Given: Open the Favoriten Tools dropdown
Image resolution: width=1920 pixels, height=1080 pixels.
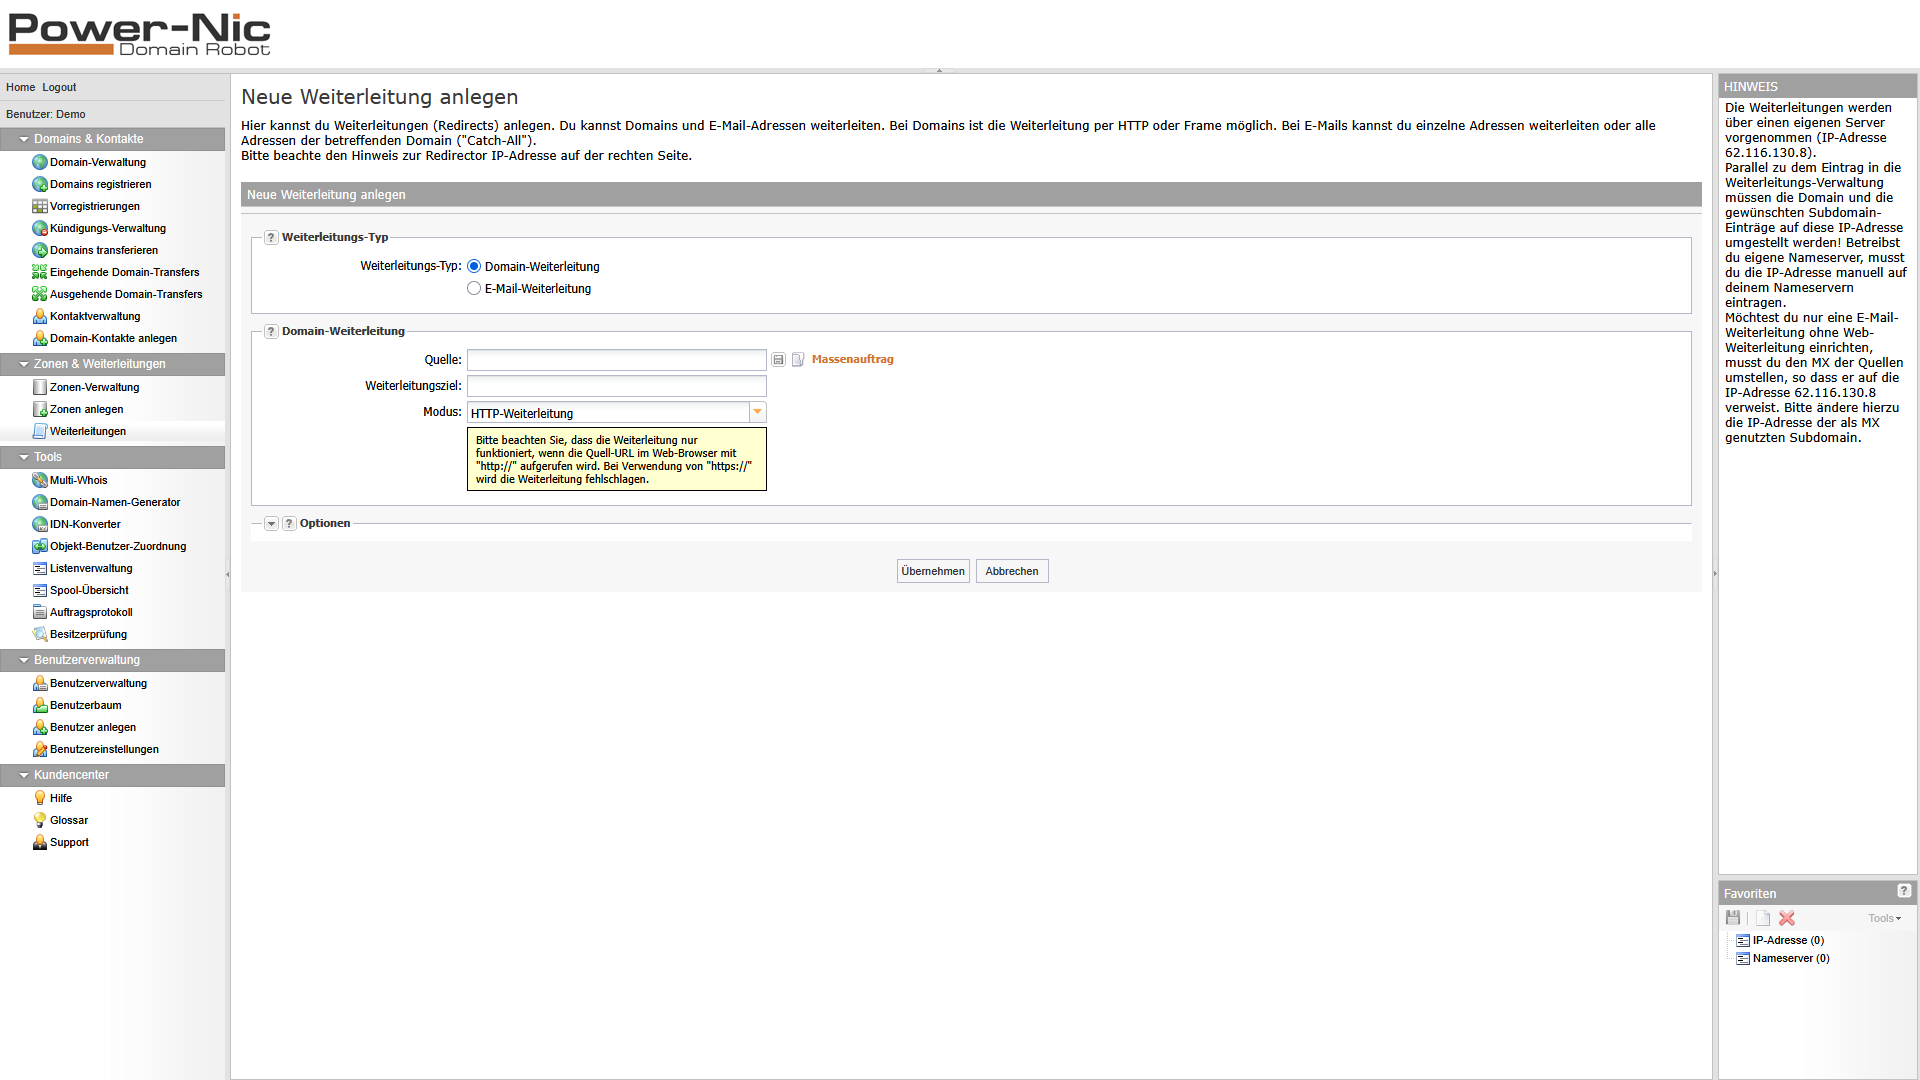Looking at the screenshot, I should (x=1884, y=918).
